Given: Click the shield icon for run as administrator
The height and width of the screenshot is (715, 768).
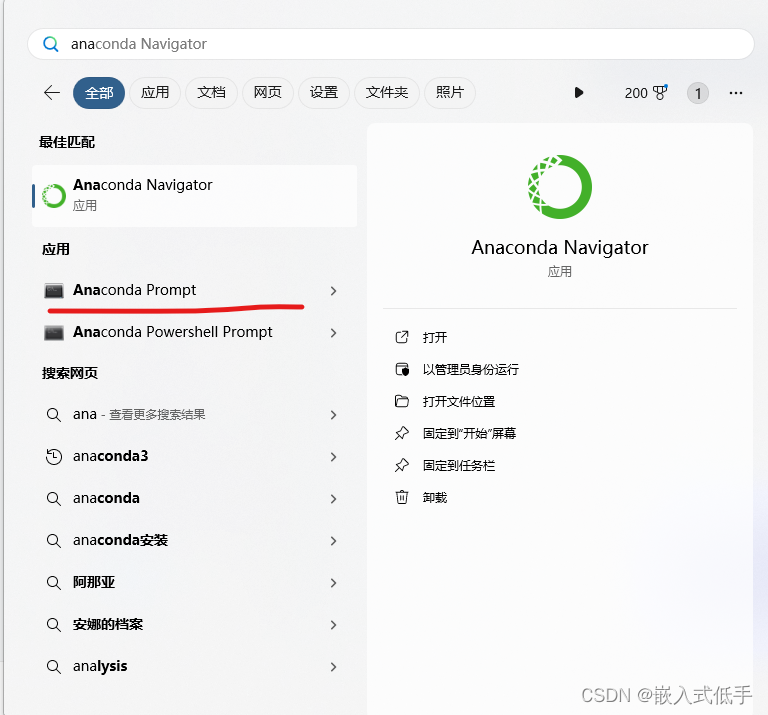Looking at the screenshot, I should click(402, 369).
